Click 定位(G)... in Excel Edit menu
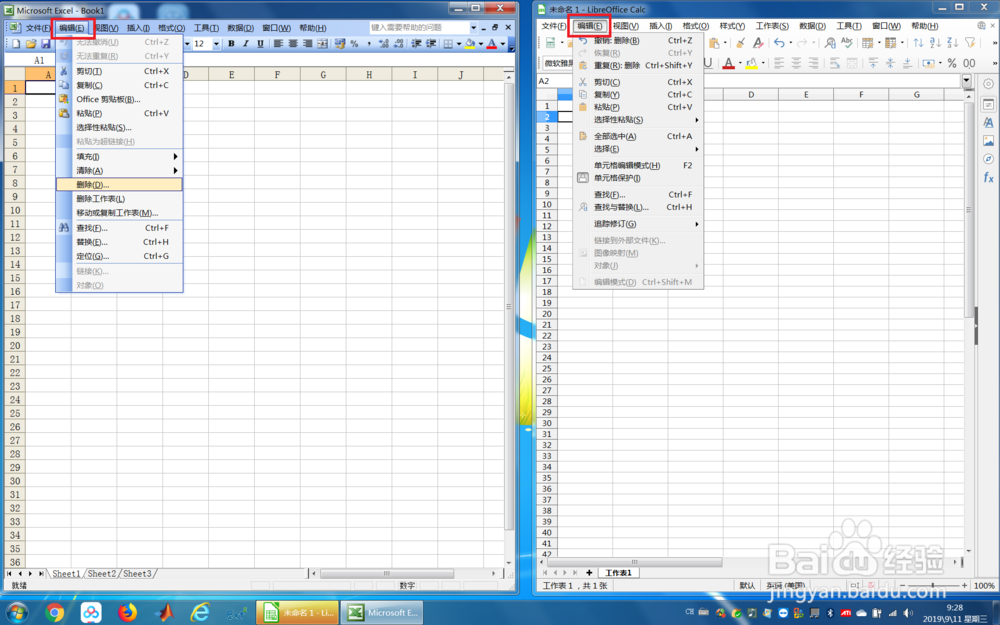The height and width of the screenshot is (625, 1000). [119, 256]
